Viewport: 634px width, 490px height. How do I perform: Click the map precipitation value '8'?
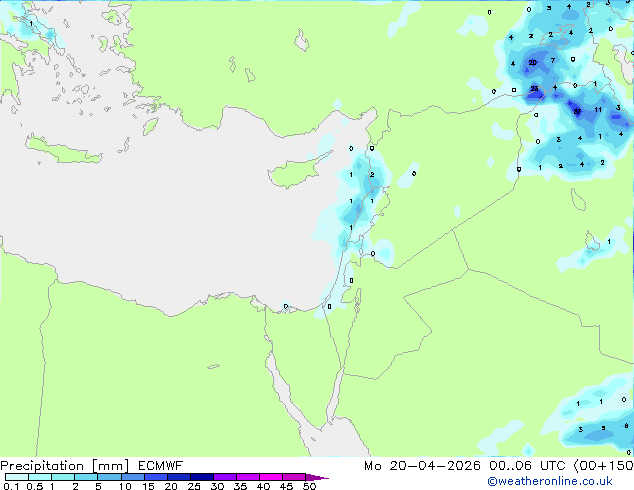[x=626, y=426]
